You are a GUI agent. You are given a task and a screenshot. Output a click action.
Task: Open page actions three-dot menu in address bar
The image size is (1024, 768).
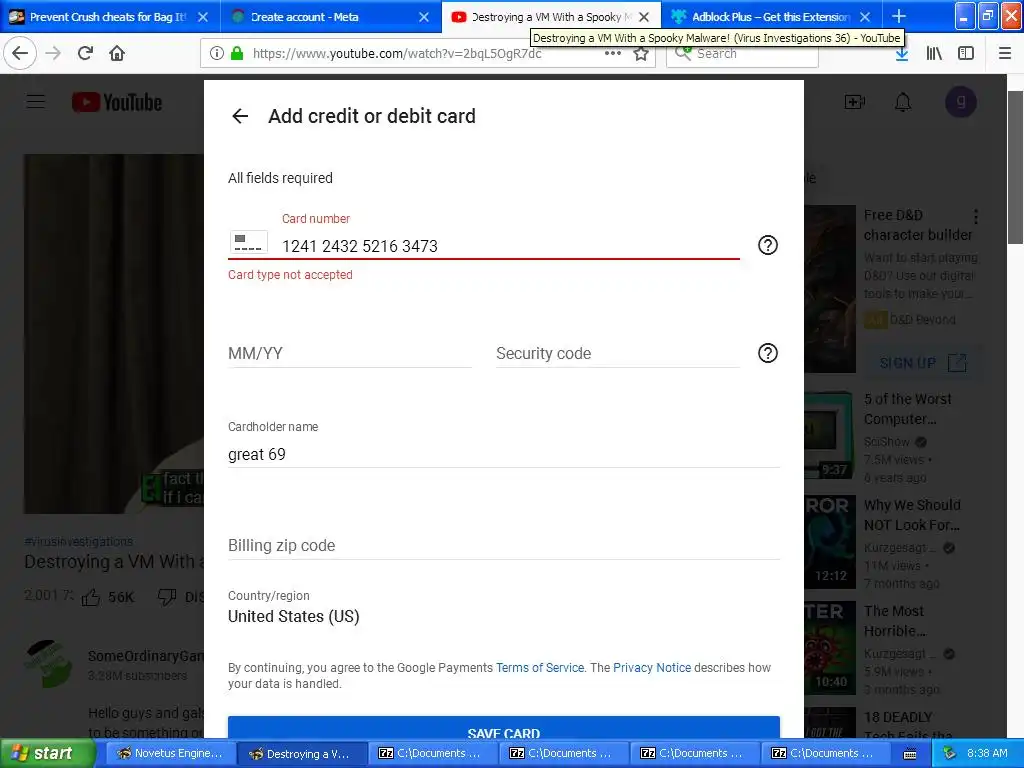[x=613, y=54]
